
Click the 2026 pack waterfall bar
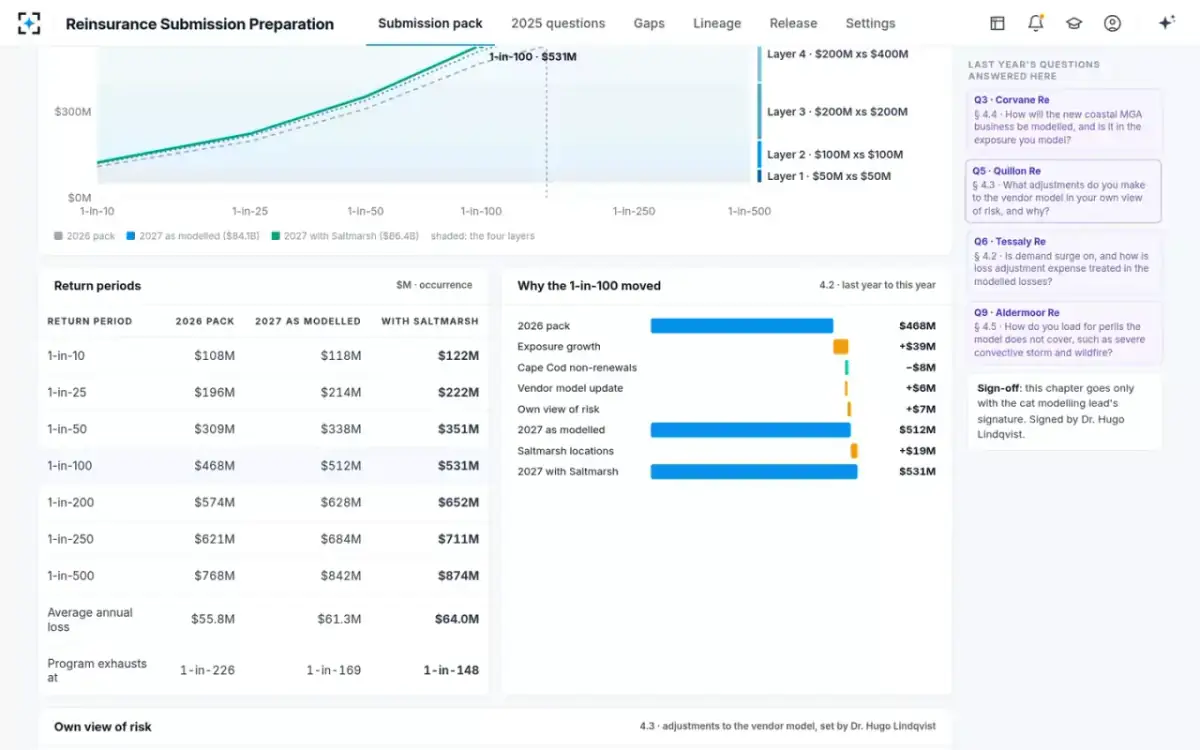[742, 326]
